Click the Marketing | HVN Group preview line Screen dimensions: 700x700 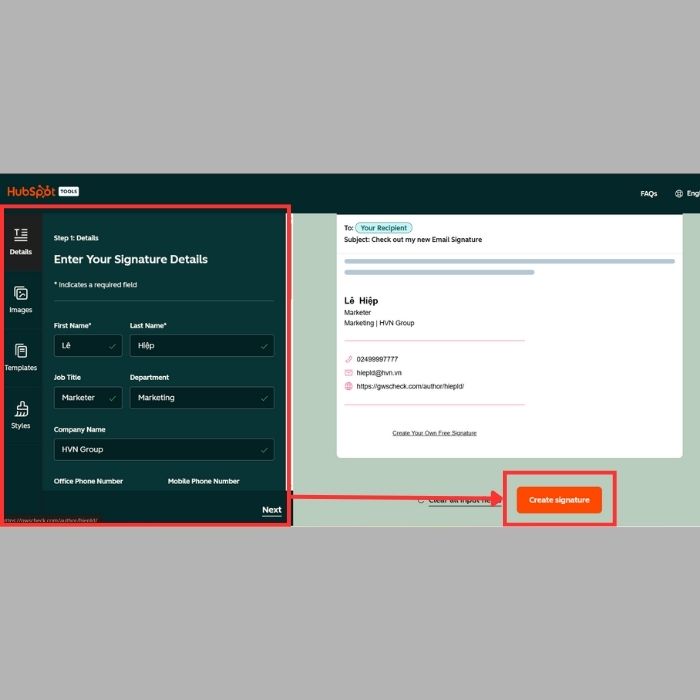click(379, 323)
